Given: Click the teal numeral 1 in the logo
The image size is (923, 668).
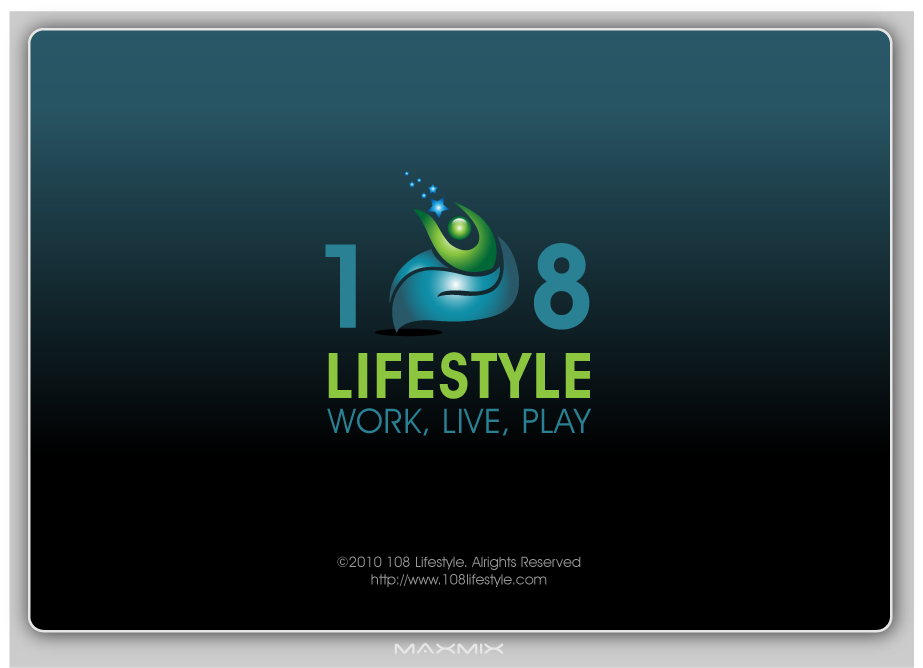Looking at the screenshot, I should point(343,287).
